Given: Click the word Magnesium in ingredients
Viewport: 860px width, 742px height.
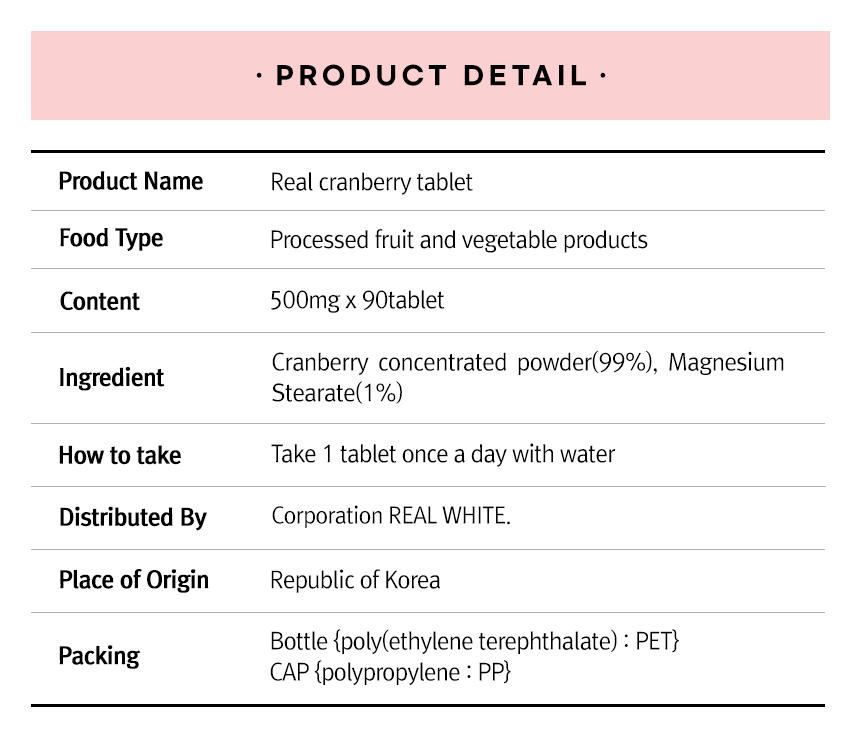Looking at the screenshot, I should pos(726,362).
